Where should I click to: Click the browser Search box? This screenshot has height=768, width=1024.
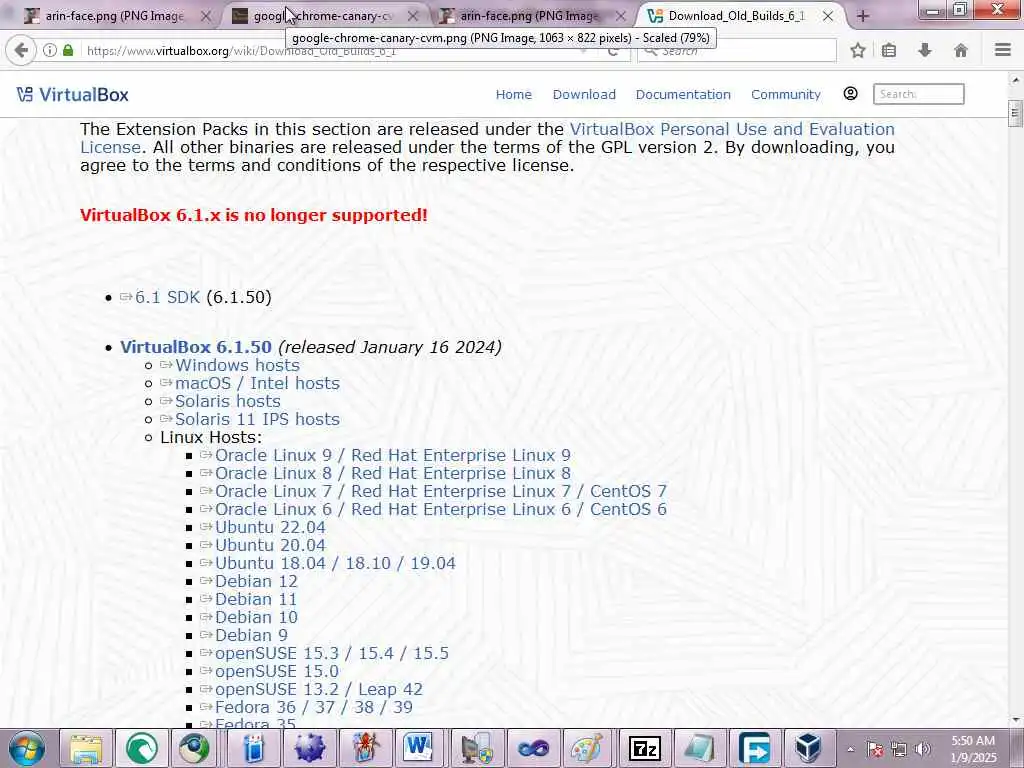(737, 50)
